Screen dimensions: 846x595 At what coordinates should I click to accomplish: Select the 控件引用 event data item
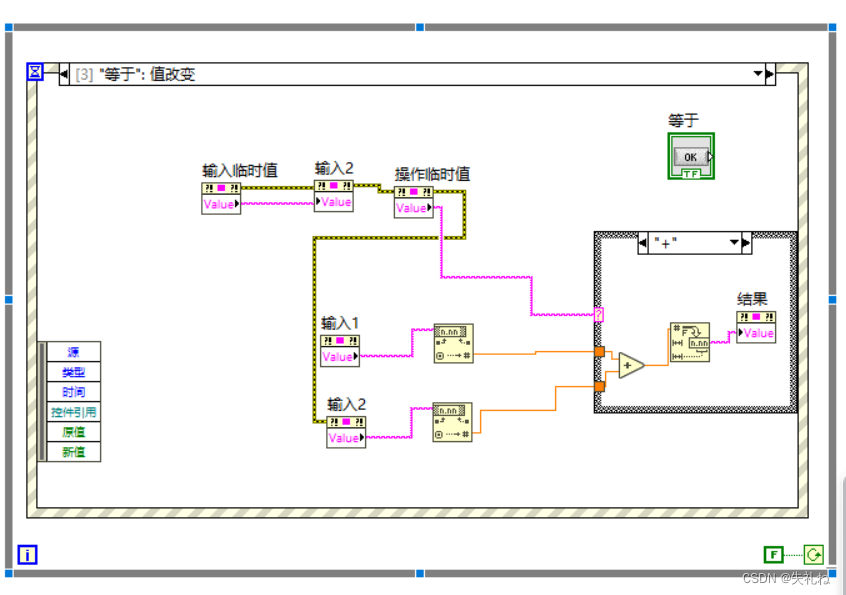click(x=74, y=412)
